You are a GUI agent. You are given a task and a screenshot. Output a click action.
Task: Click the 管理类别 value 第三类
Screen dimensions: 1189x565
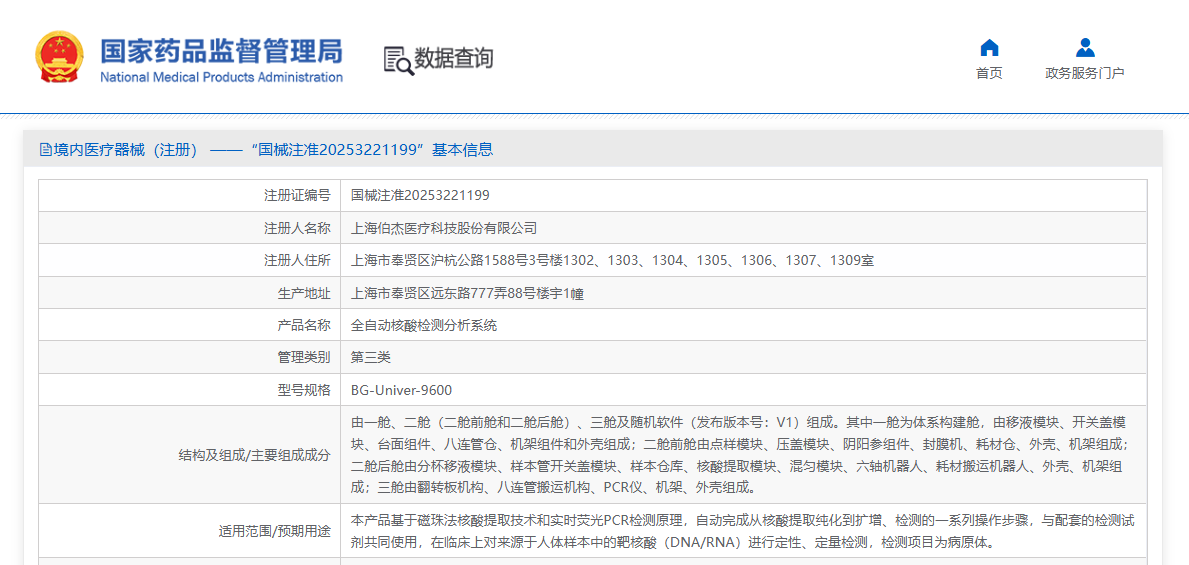(x=371, y=357)
